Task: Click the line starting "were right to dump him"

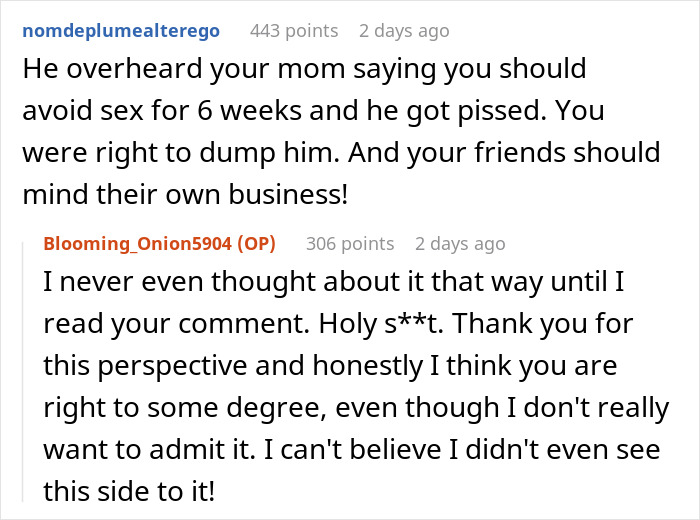Action: pyautogui.click(x=340, y=154)
